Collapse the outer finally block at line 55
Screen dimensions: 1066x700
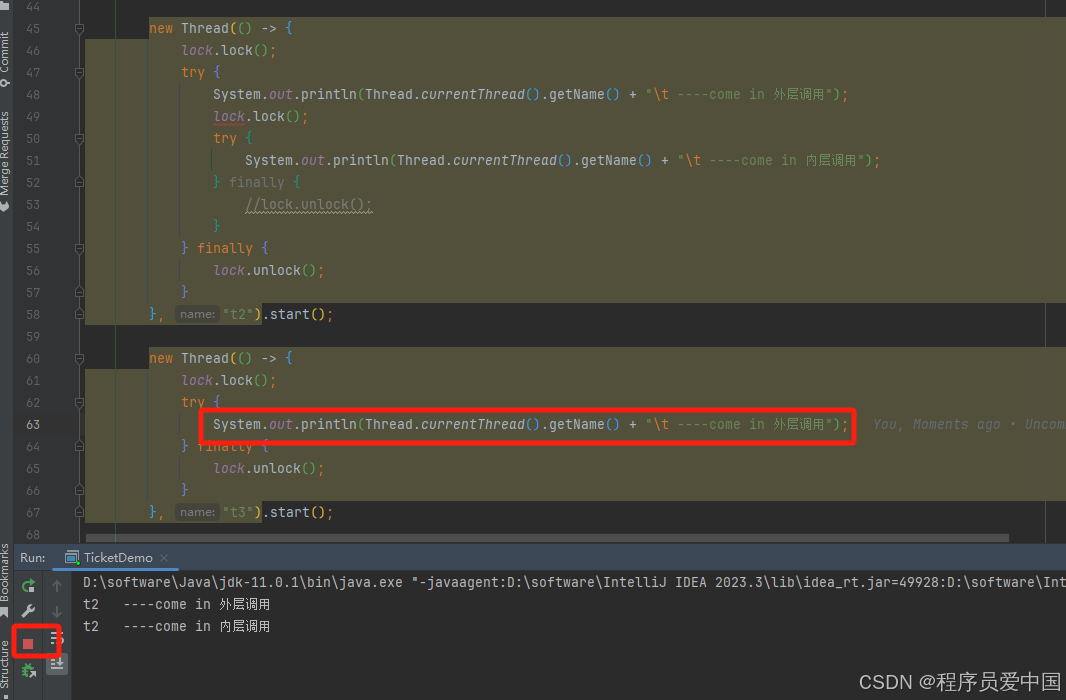79,249
